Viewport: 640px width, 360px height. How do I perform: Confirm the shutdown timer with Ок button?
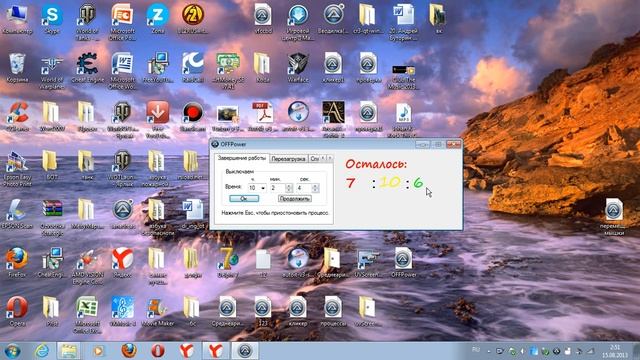(244, 199)
